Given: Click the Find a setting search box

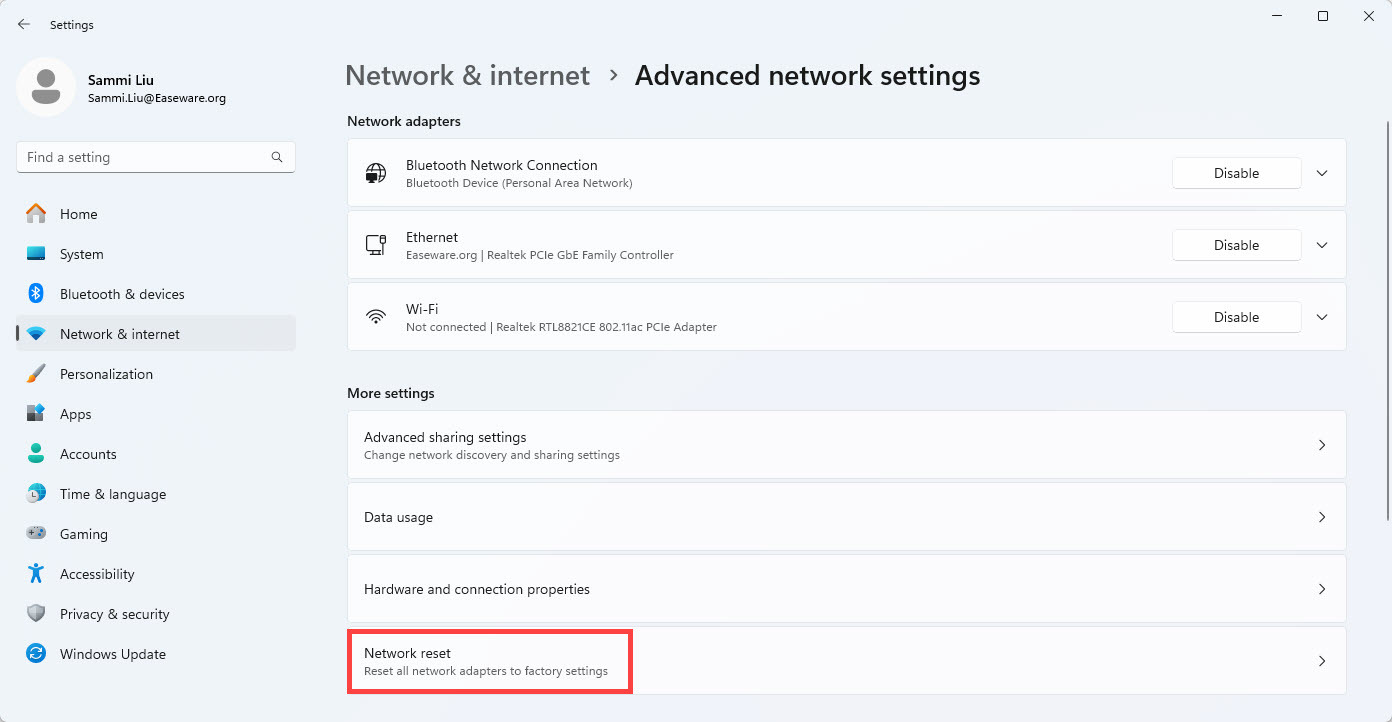Looking at the screenshot, I should pyautogui.click(x=145, y=157).
